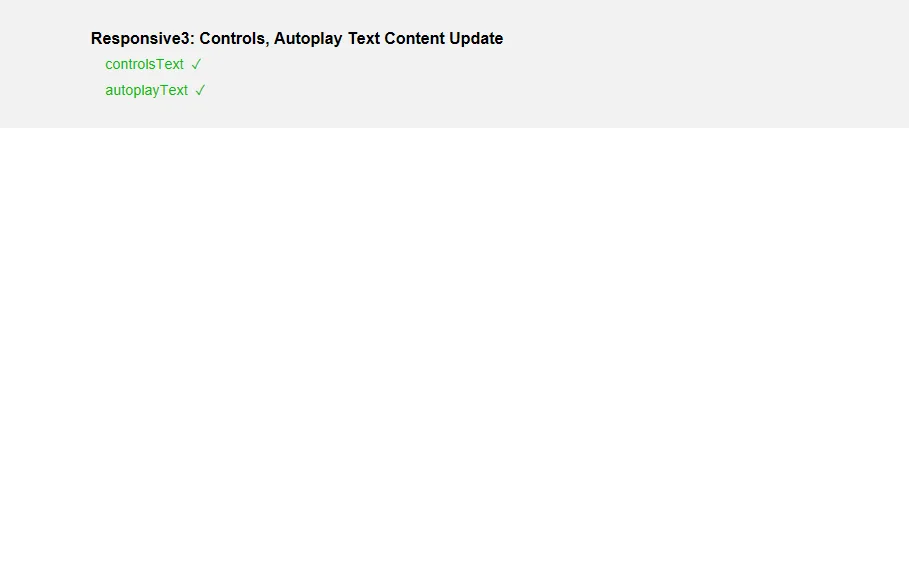Select the controlsText test result label
The image size is (909, 574).
coord(144,64)
